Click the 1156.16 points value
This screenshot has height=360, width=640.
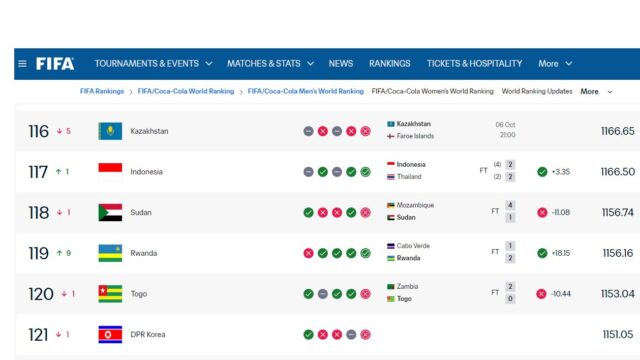click(x=618, y=253)
